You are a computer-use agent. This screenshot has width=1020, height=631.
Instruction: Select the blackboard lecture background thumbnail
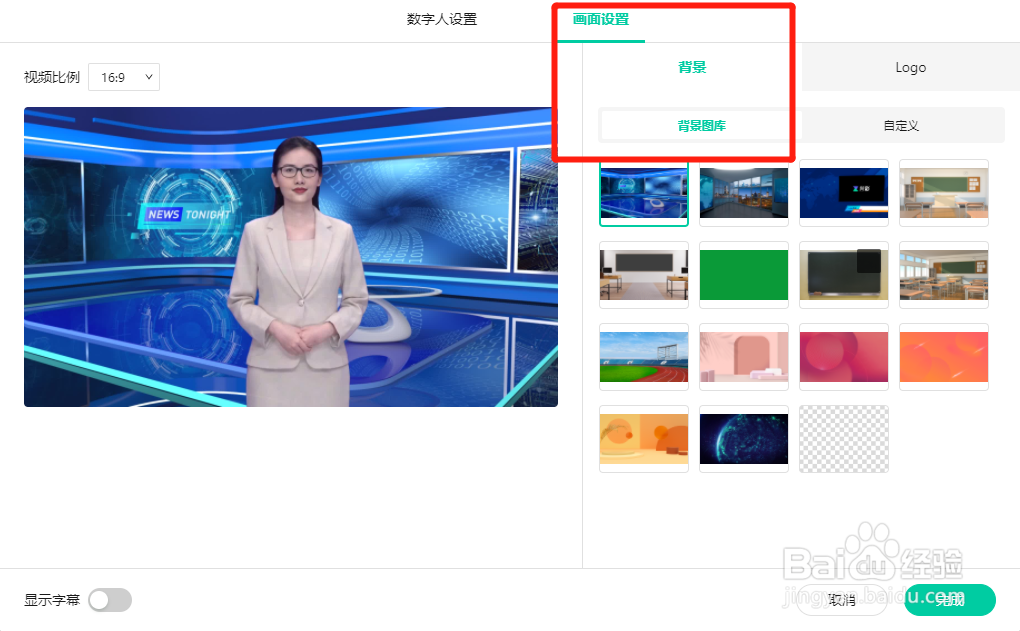pos(644,275)
